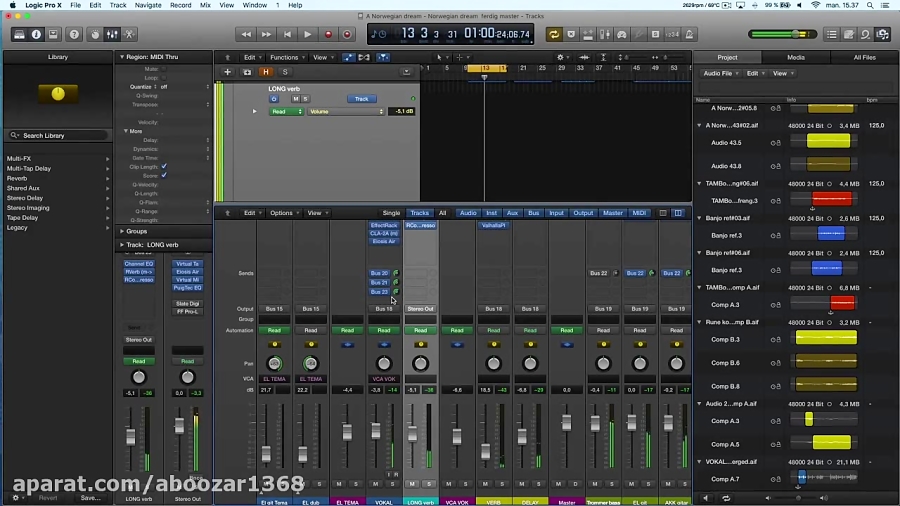900x506 pixels.
Task: Open the Note Pads button
Action: pos(849,34)
